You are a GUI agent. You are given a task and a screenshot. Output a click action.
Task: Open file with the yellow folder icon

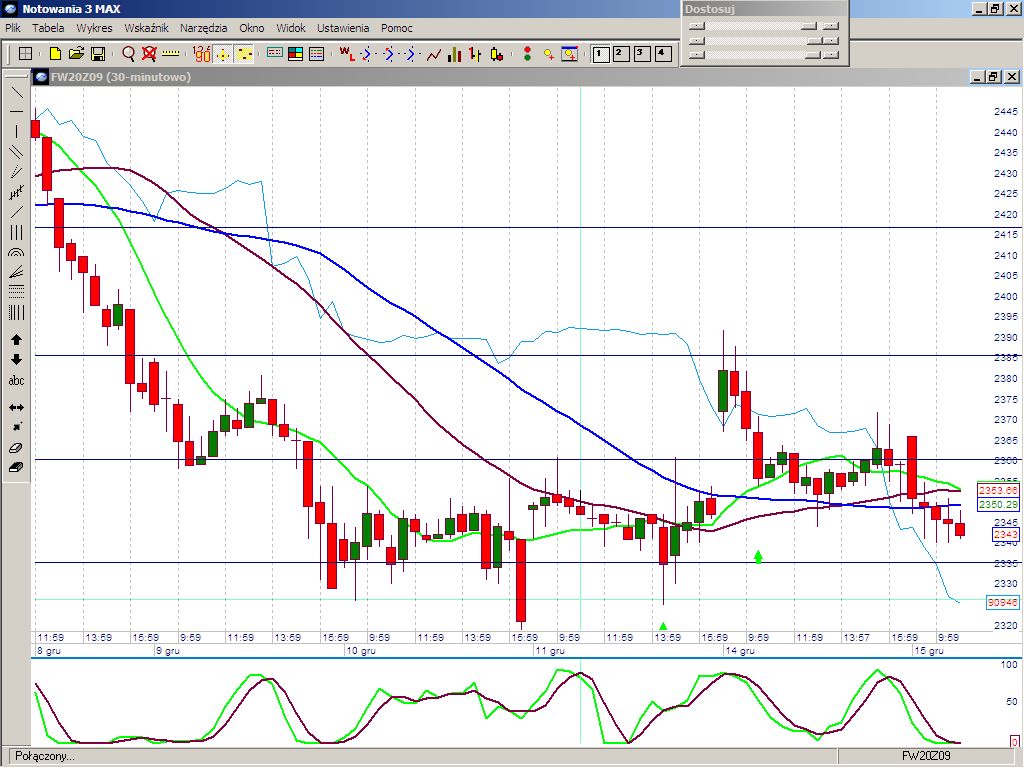77,54
